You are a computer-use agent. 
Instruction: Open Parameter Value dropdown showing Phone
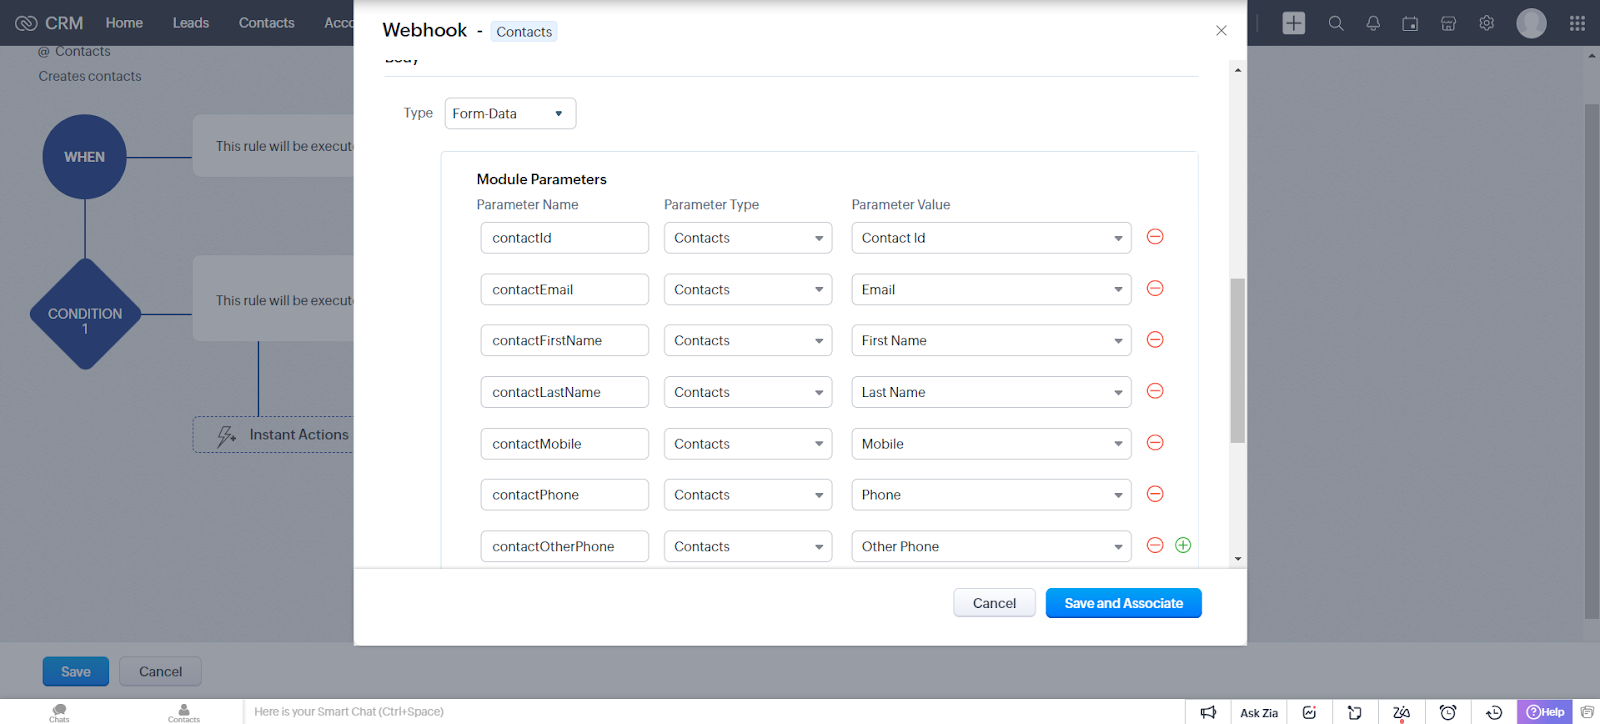tap(991, 495)
